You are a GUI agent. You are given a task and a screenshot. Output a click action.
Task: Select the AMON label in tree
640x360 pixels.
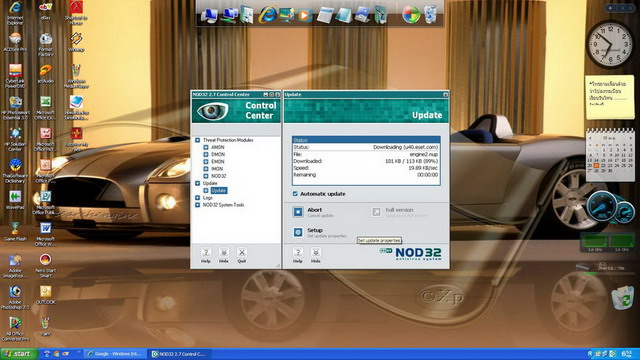218,147
